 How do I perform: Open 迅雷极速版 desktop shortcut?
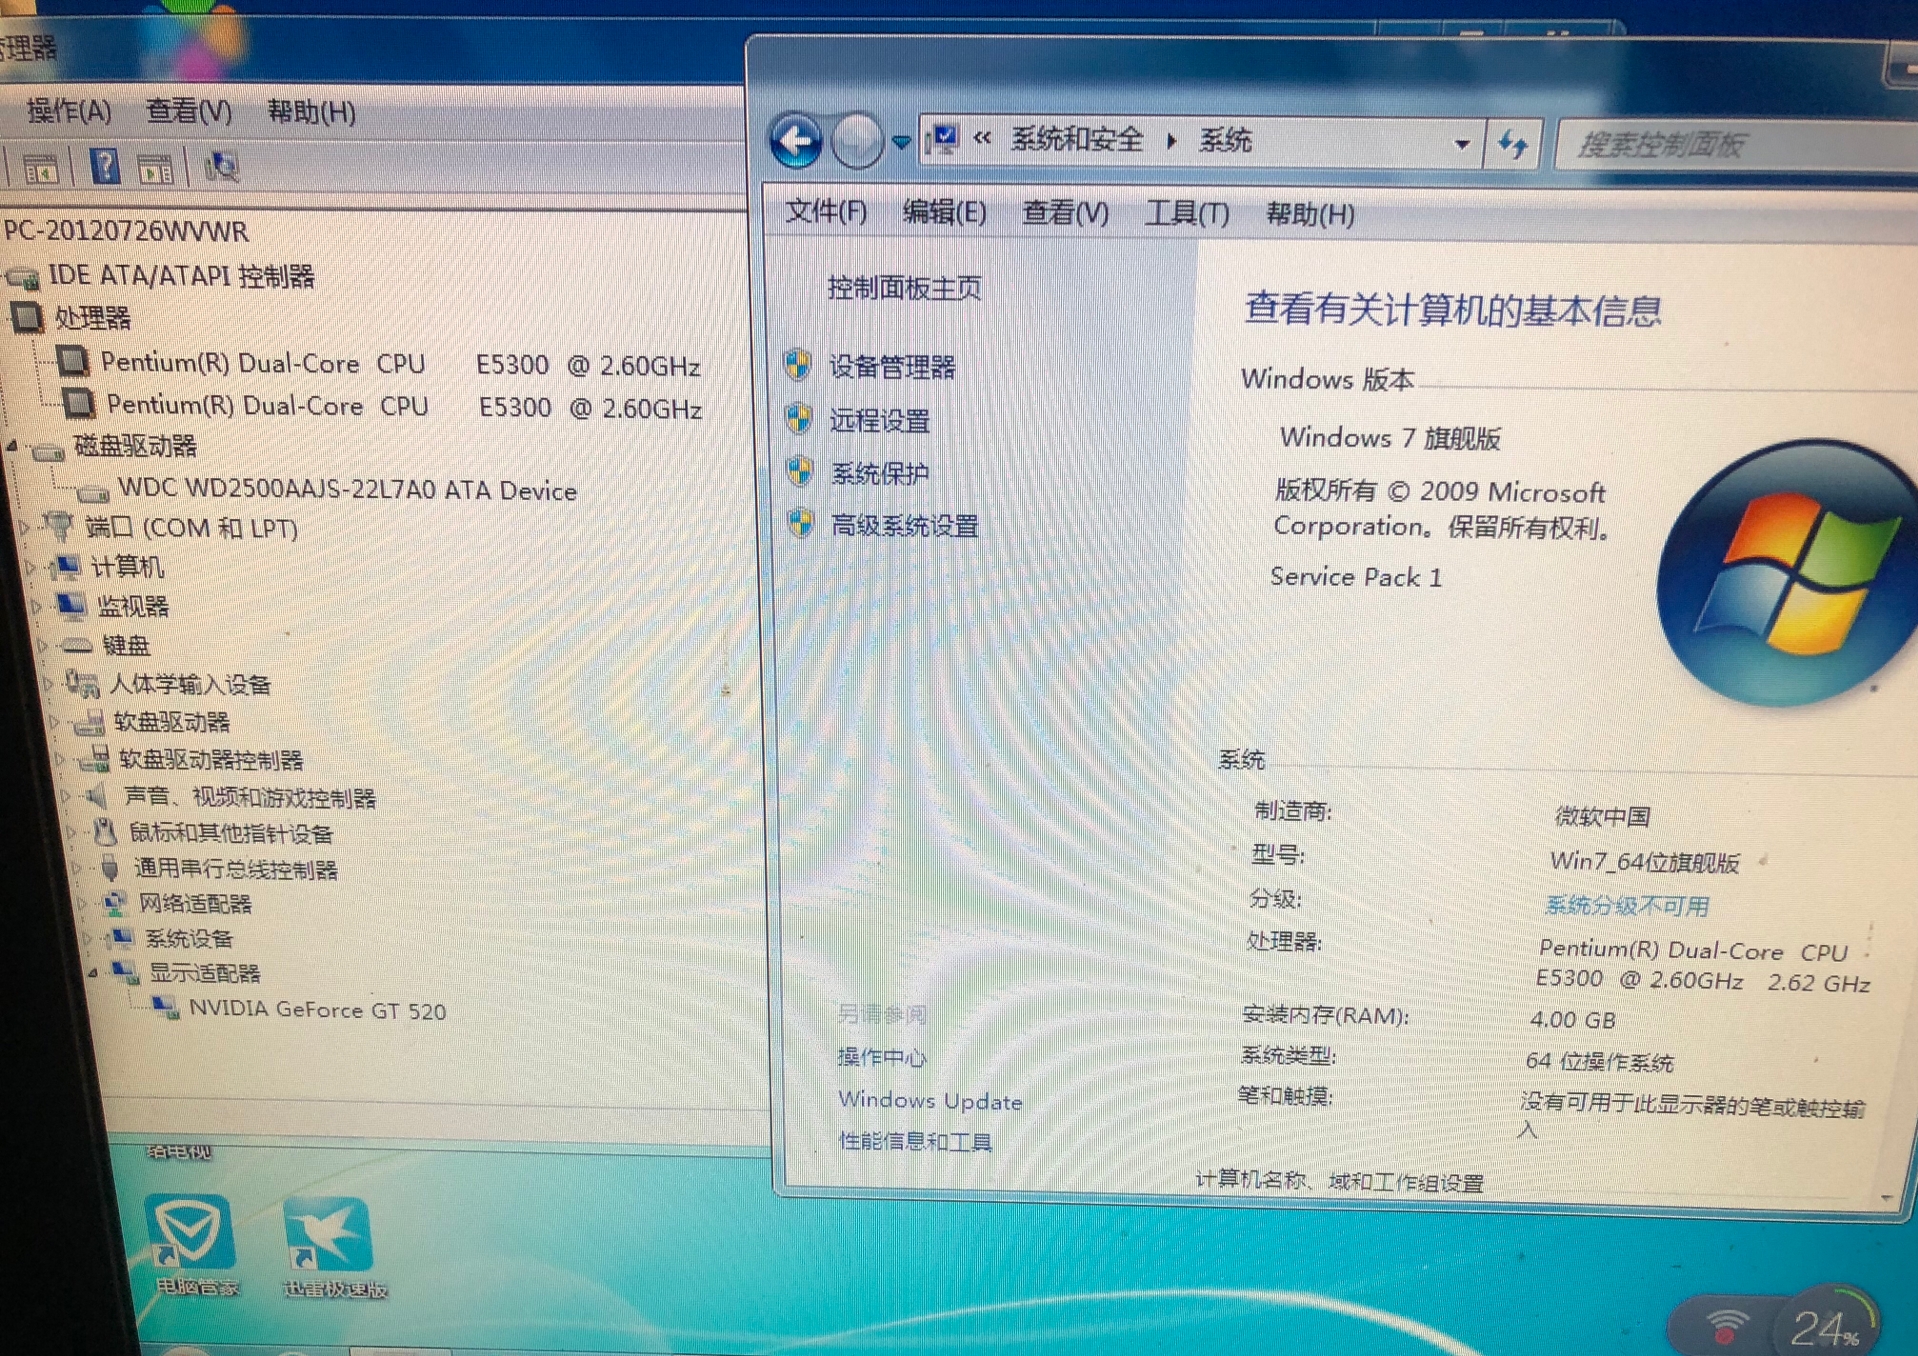[333, 1247]
